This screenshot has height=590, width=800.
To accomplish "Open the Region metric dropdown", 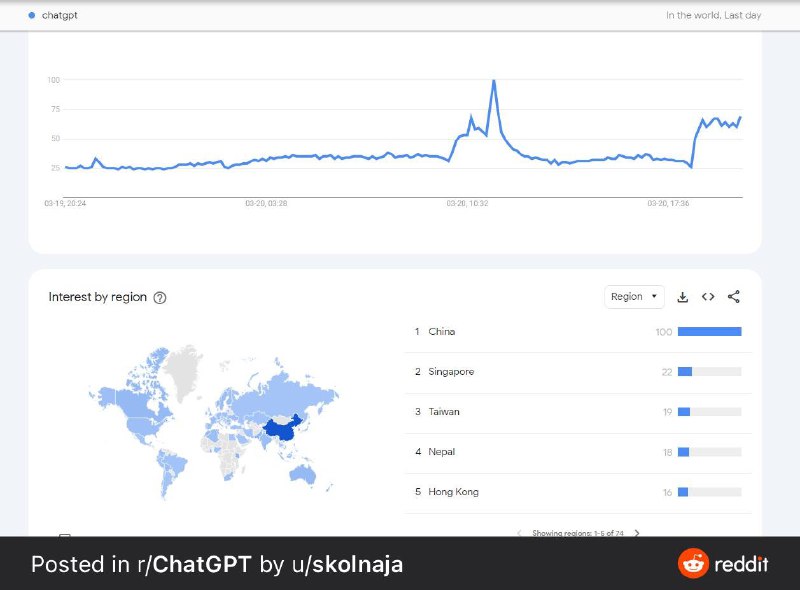I will (633, 296).
